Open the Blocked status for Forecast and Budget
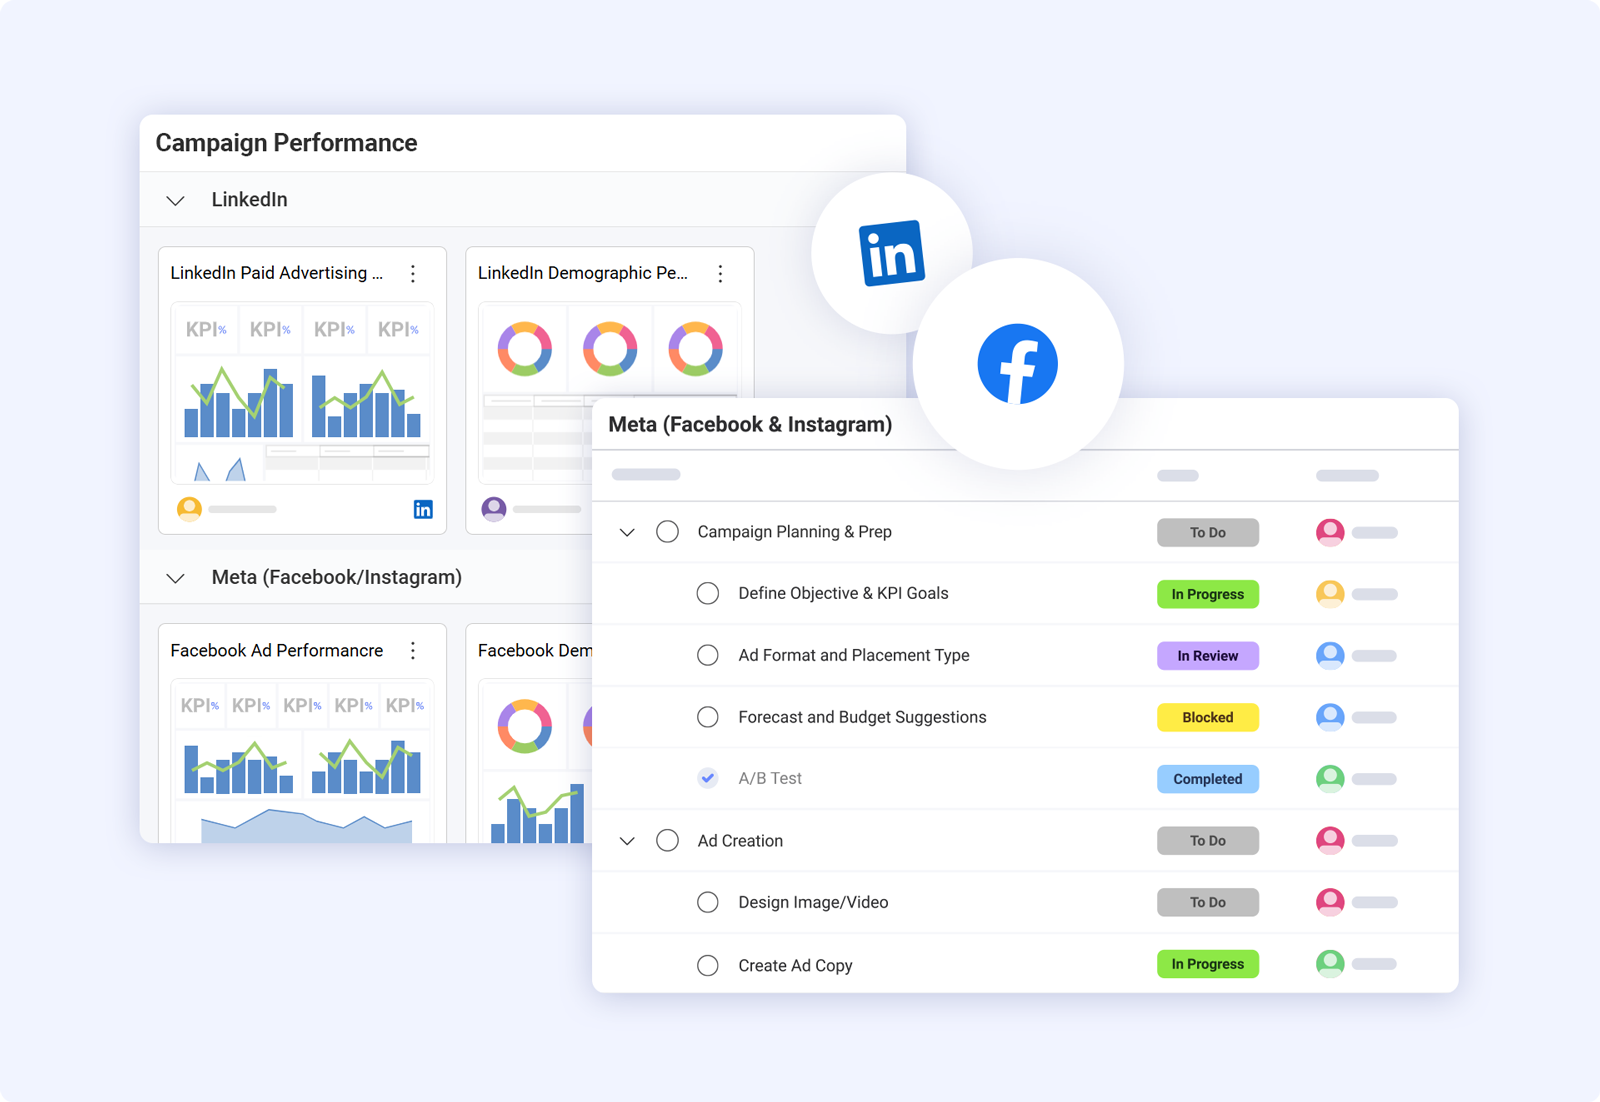Viewport: 1600px width, 1102px height. click(1208, 717)
